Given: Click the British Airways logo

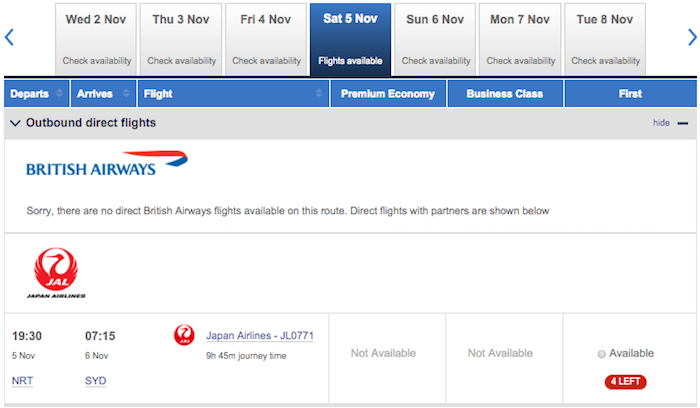Looking at the screenshot, I should [x=107, y=164].
